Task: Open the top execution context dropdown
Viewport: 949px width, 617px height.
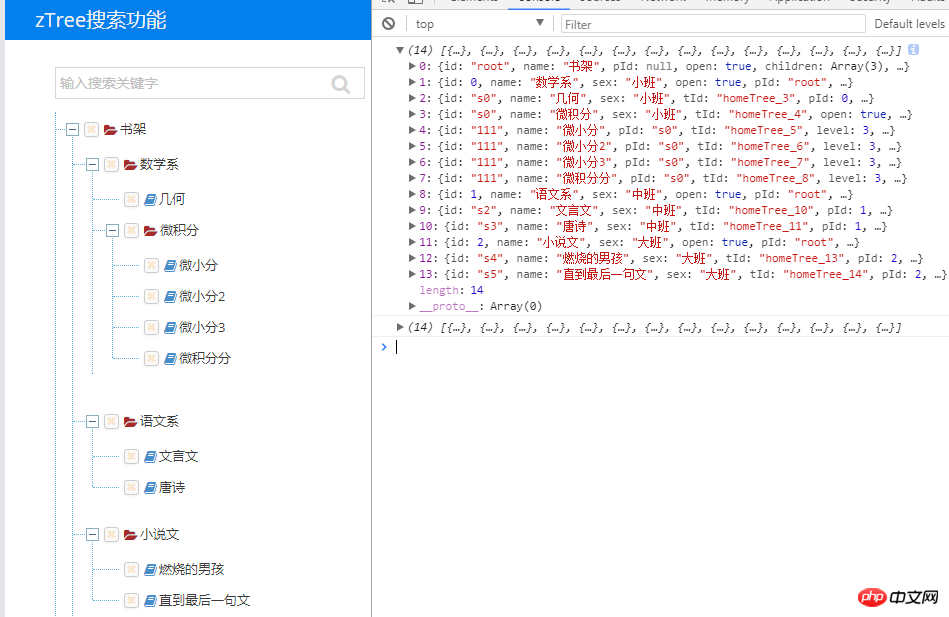Action: click(479, 24)
